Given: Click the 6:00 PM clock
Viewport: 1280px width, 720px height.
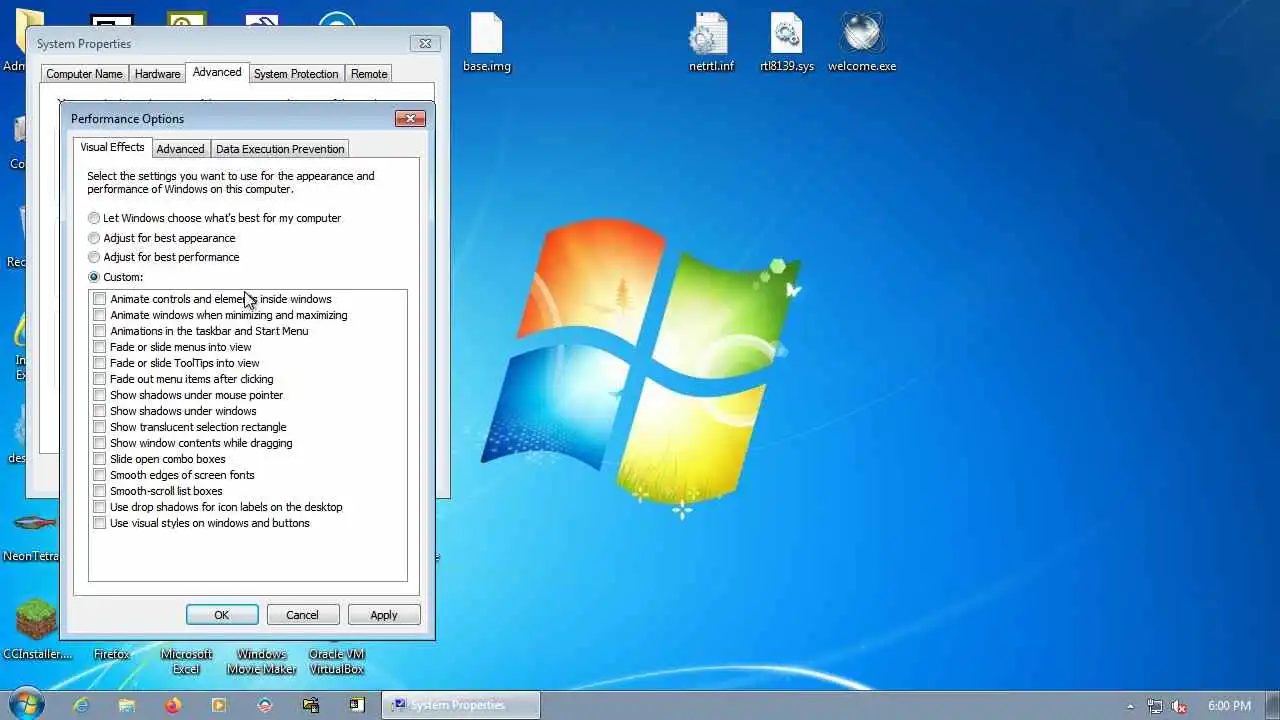Looking at the screenshot, I should coord(1229,706).
